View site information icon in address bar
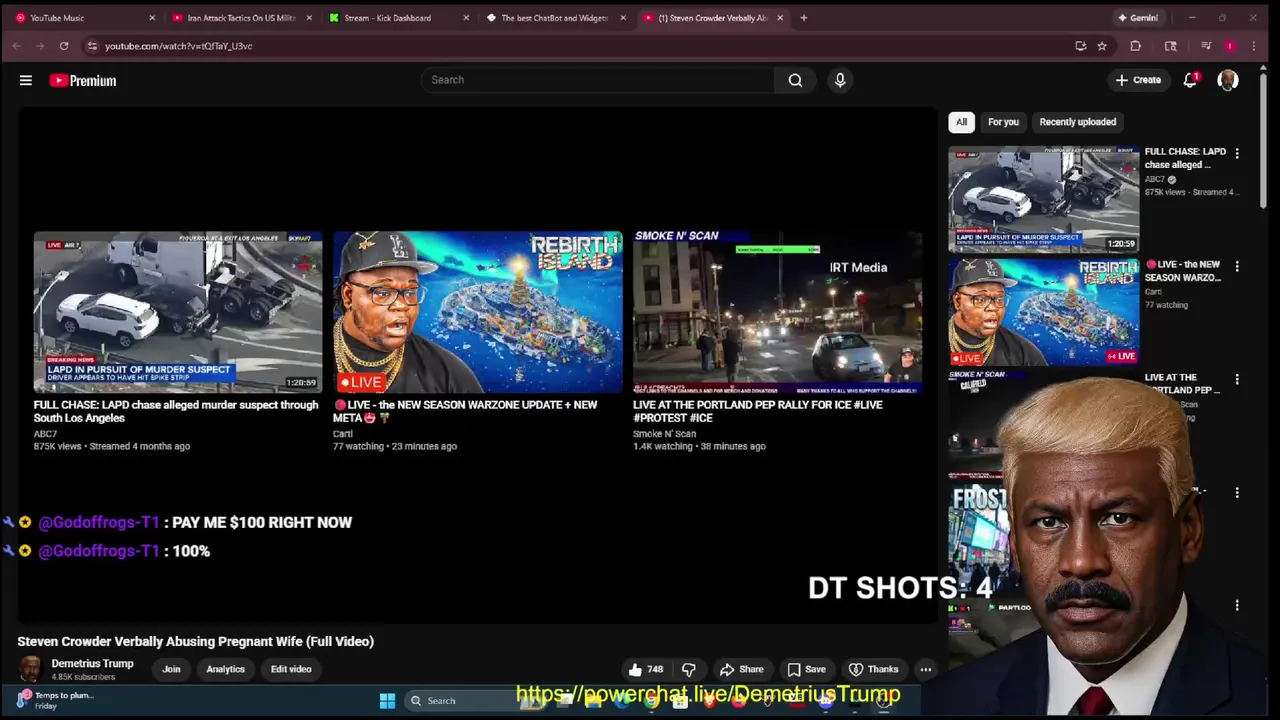The width and height of the screenshot is (1280, 720). (92, 46)
